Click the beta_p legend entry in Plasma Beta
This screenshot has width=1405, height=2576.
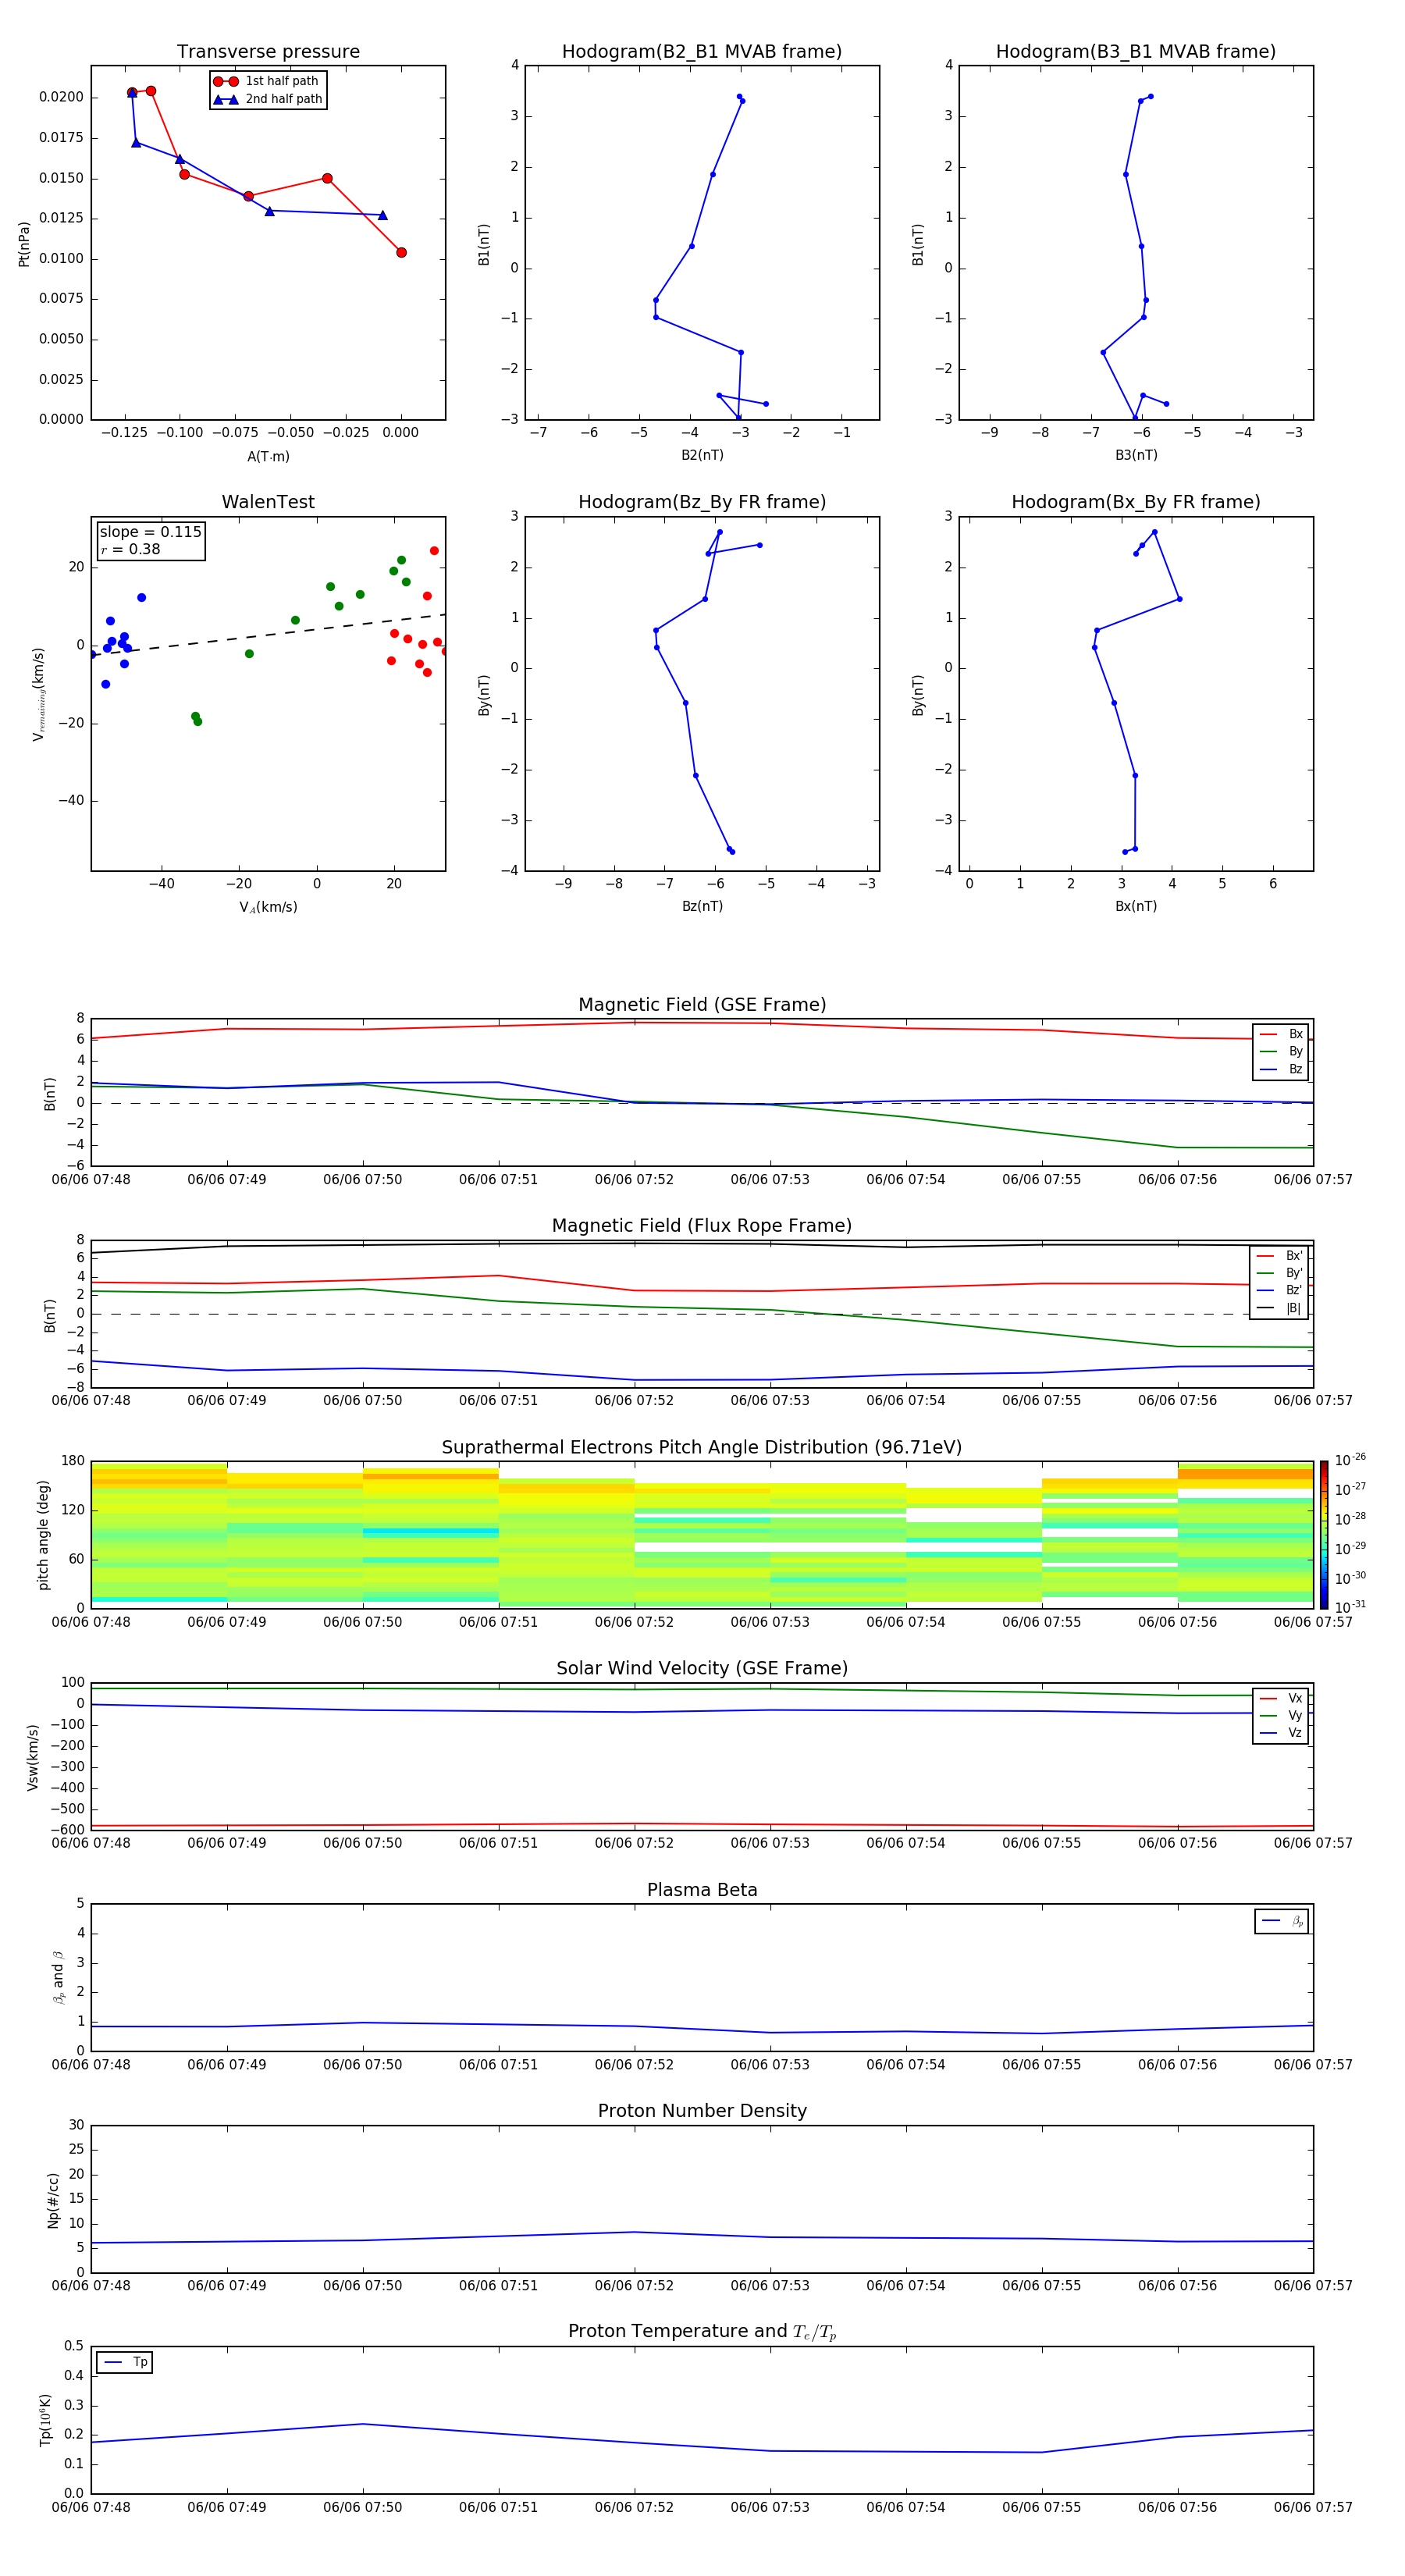(x=1282, y=1921)
